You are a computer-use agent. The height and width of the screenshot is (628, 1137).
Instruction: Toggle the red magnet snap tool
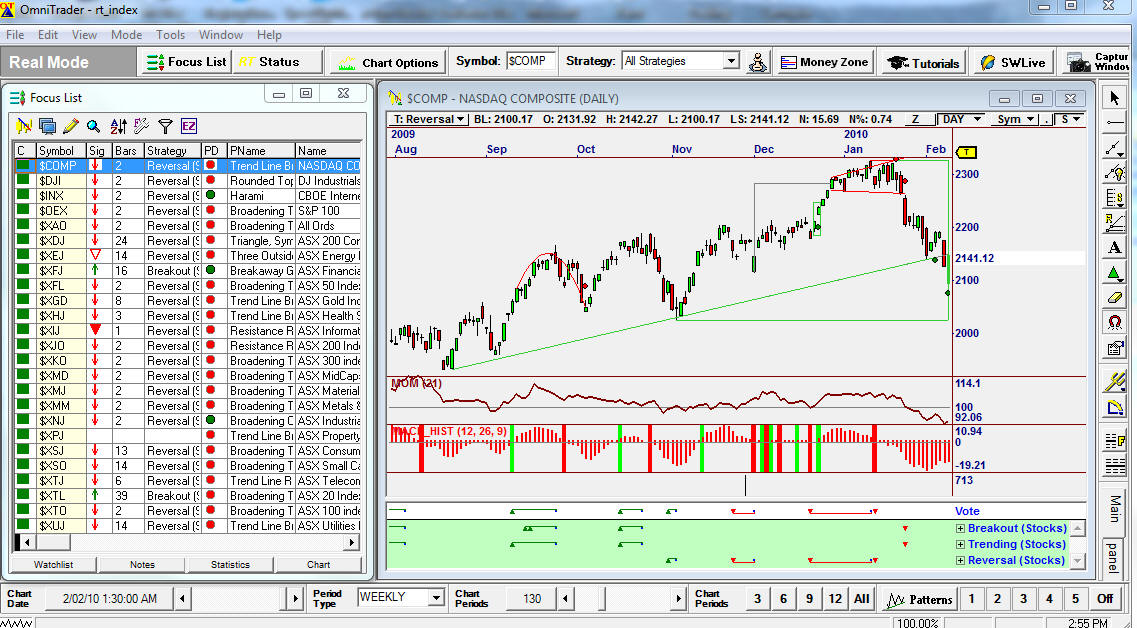tap(1115, 322)
